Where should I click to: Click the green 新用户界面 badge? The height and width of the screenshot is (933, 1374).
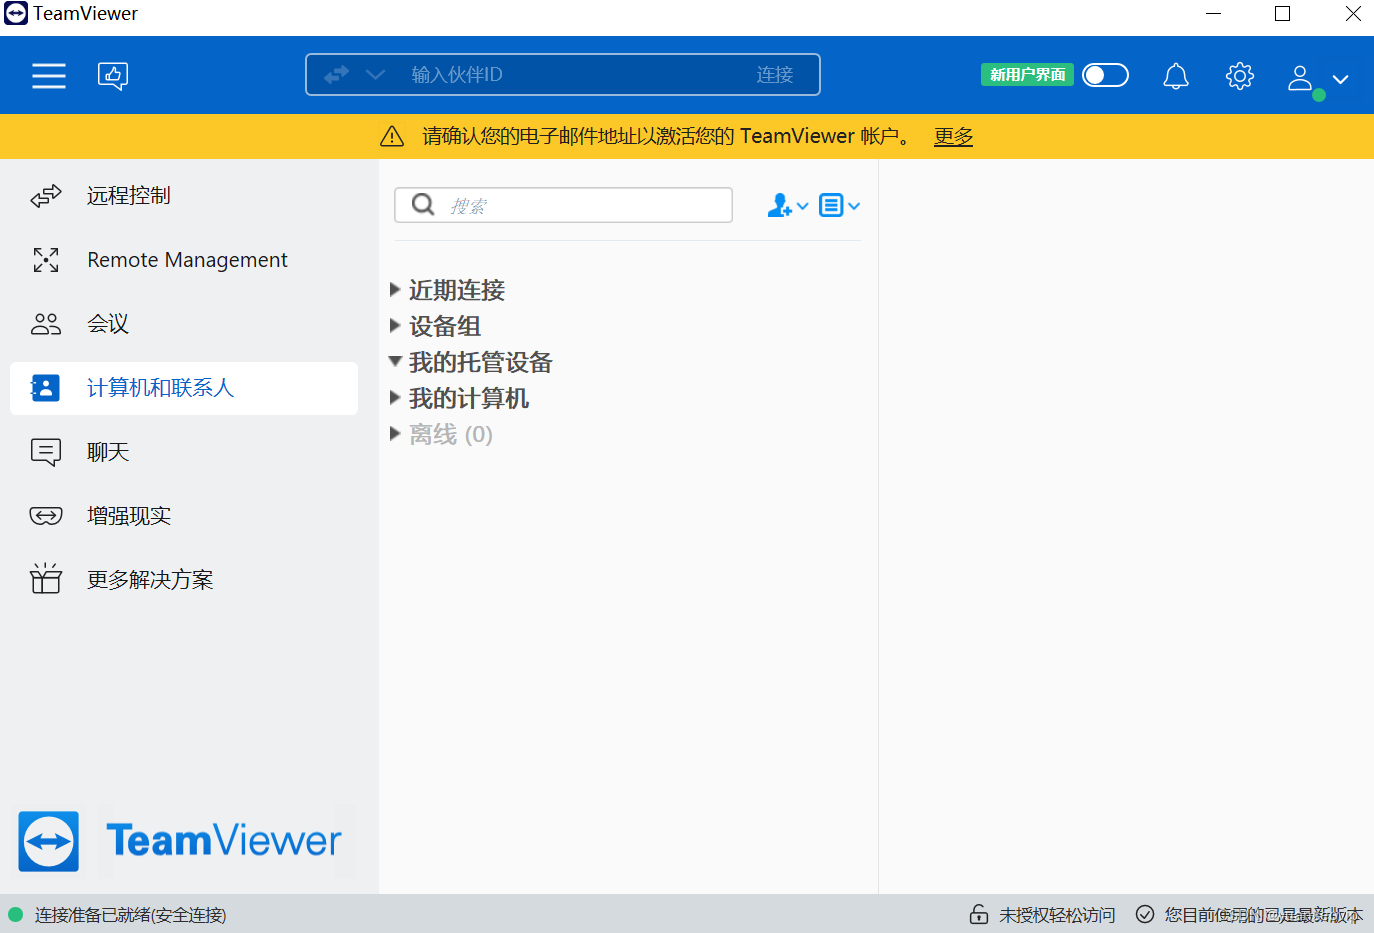(x=1027, y=75)
